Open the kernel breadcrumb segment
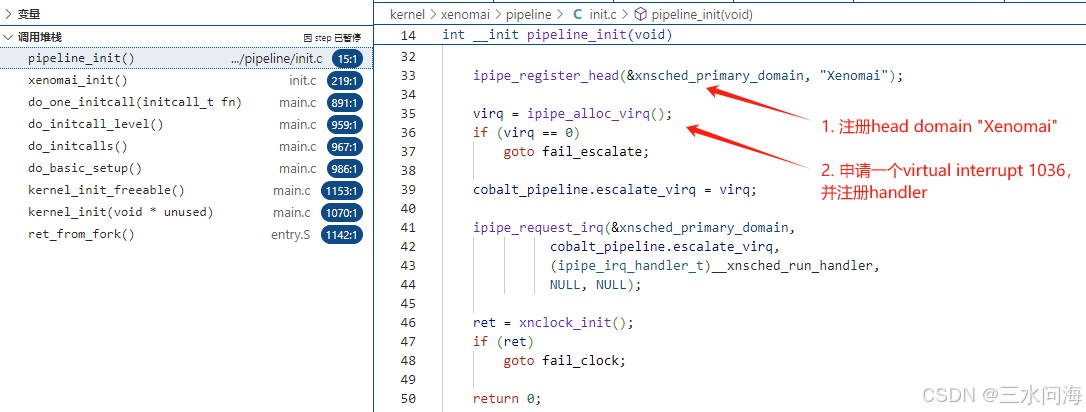 (407, 14)
